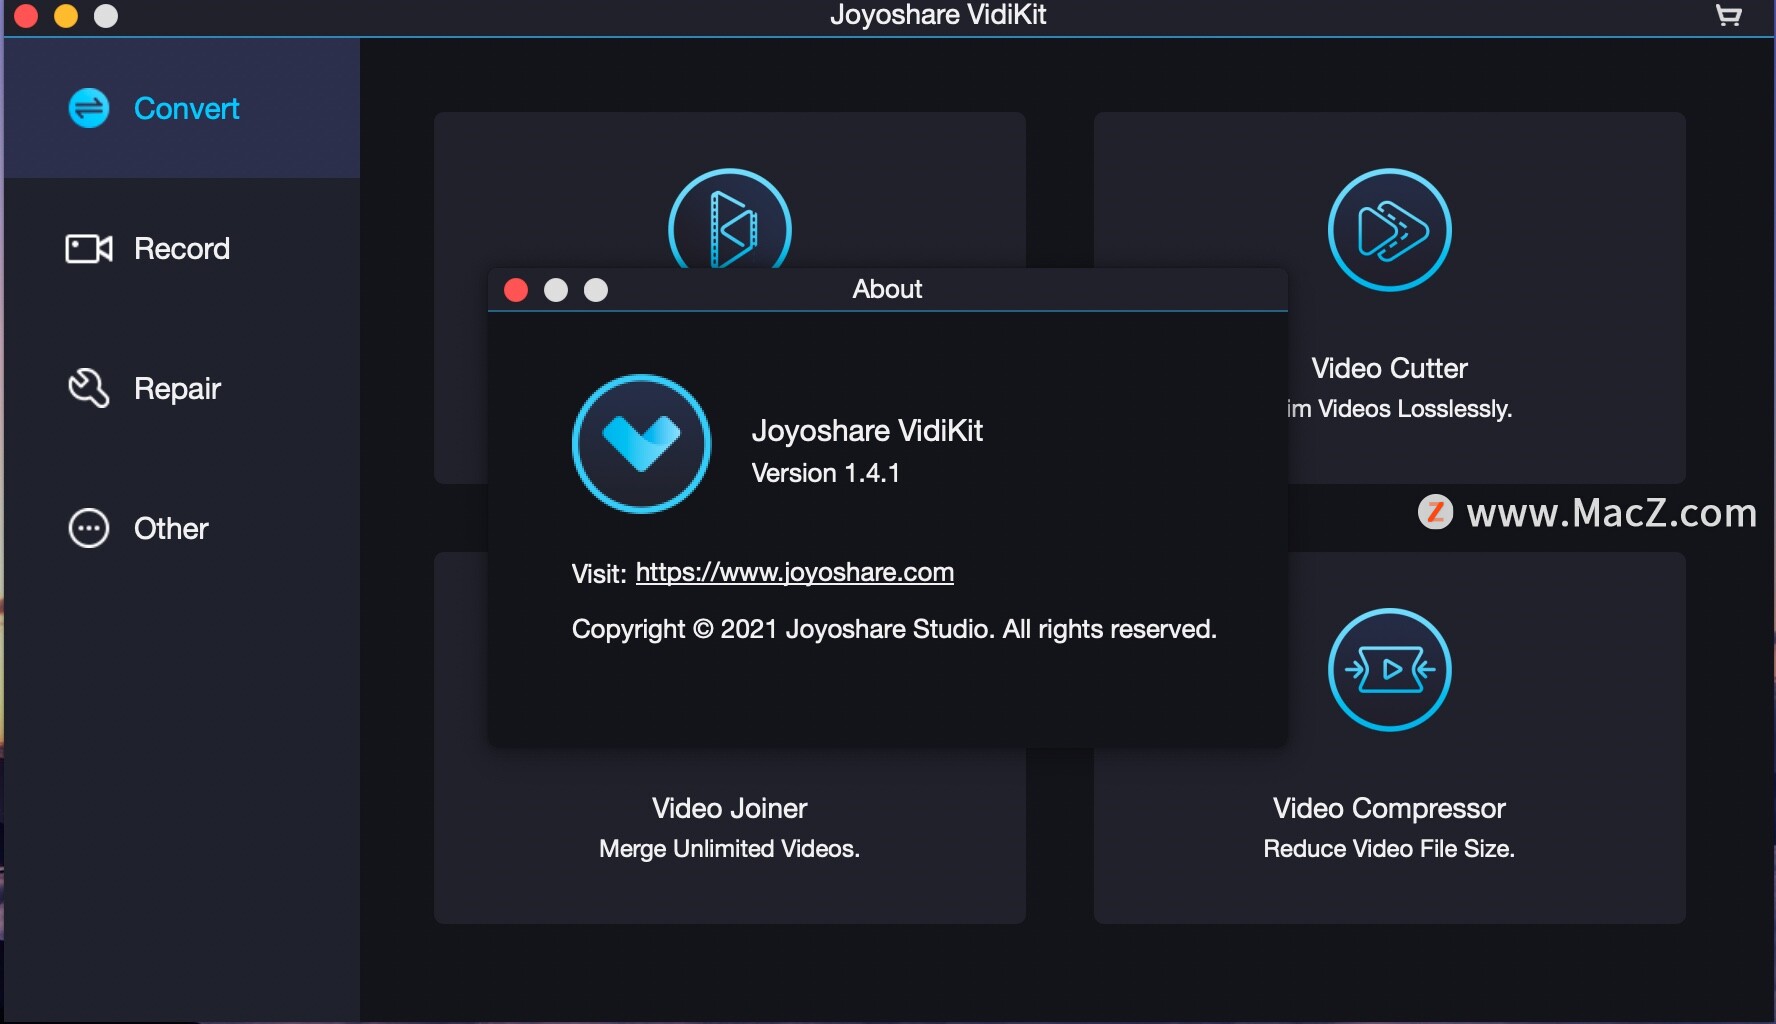The height and width of the screenshot is (1024, 1776).
Task: Click the About dialog minimize button
Action: 556,290
